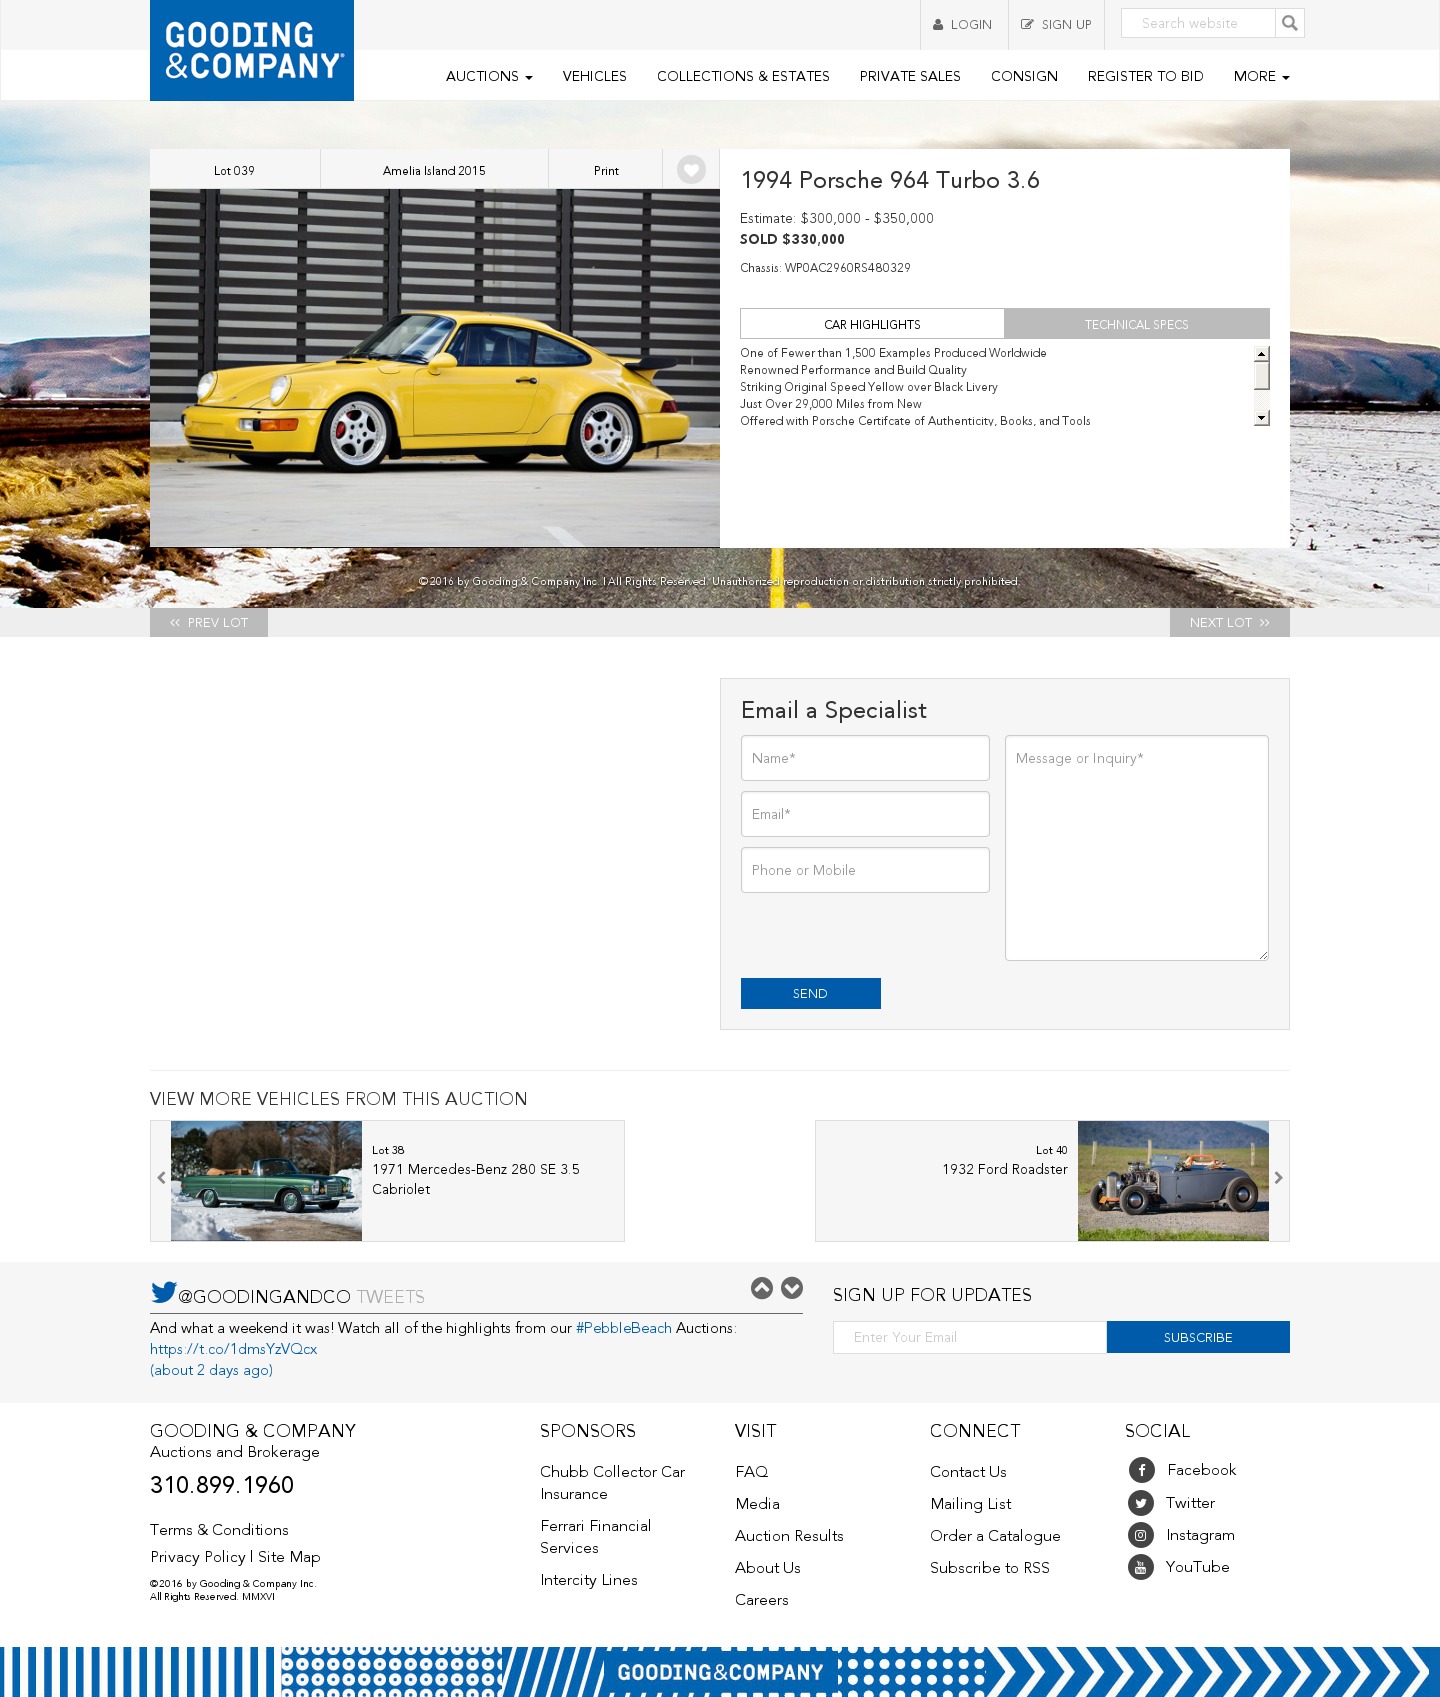
Task: Slide vehicle carousel left arrow
Action: [161, 1178]
